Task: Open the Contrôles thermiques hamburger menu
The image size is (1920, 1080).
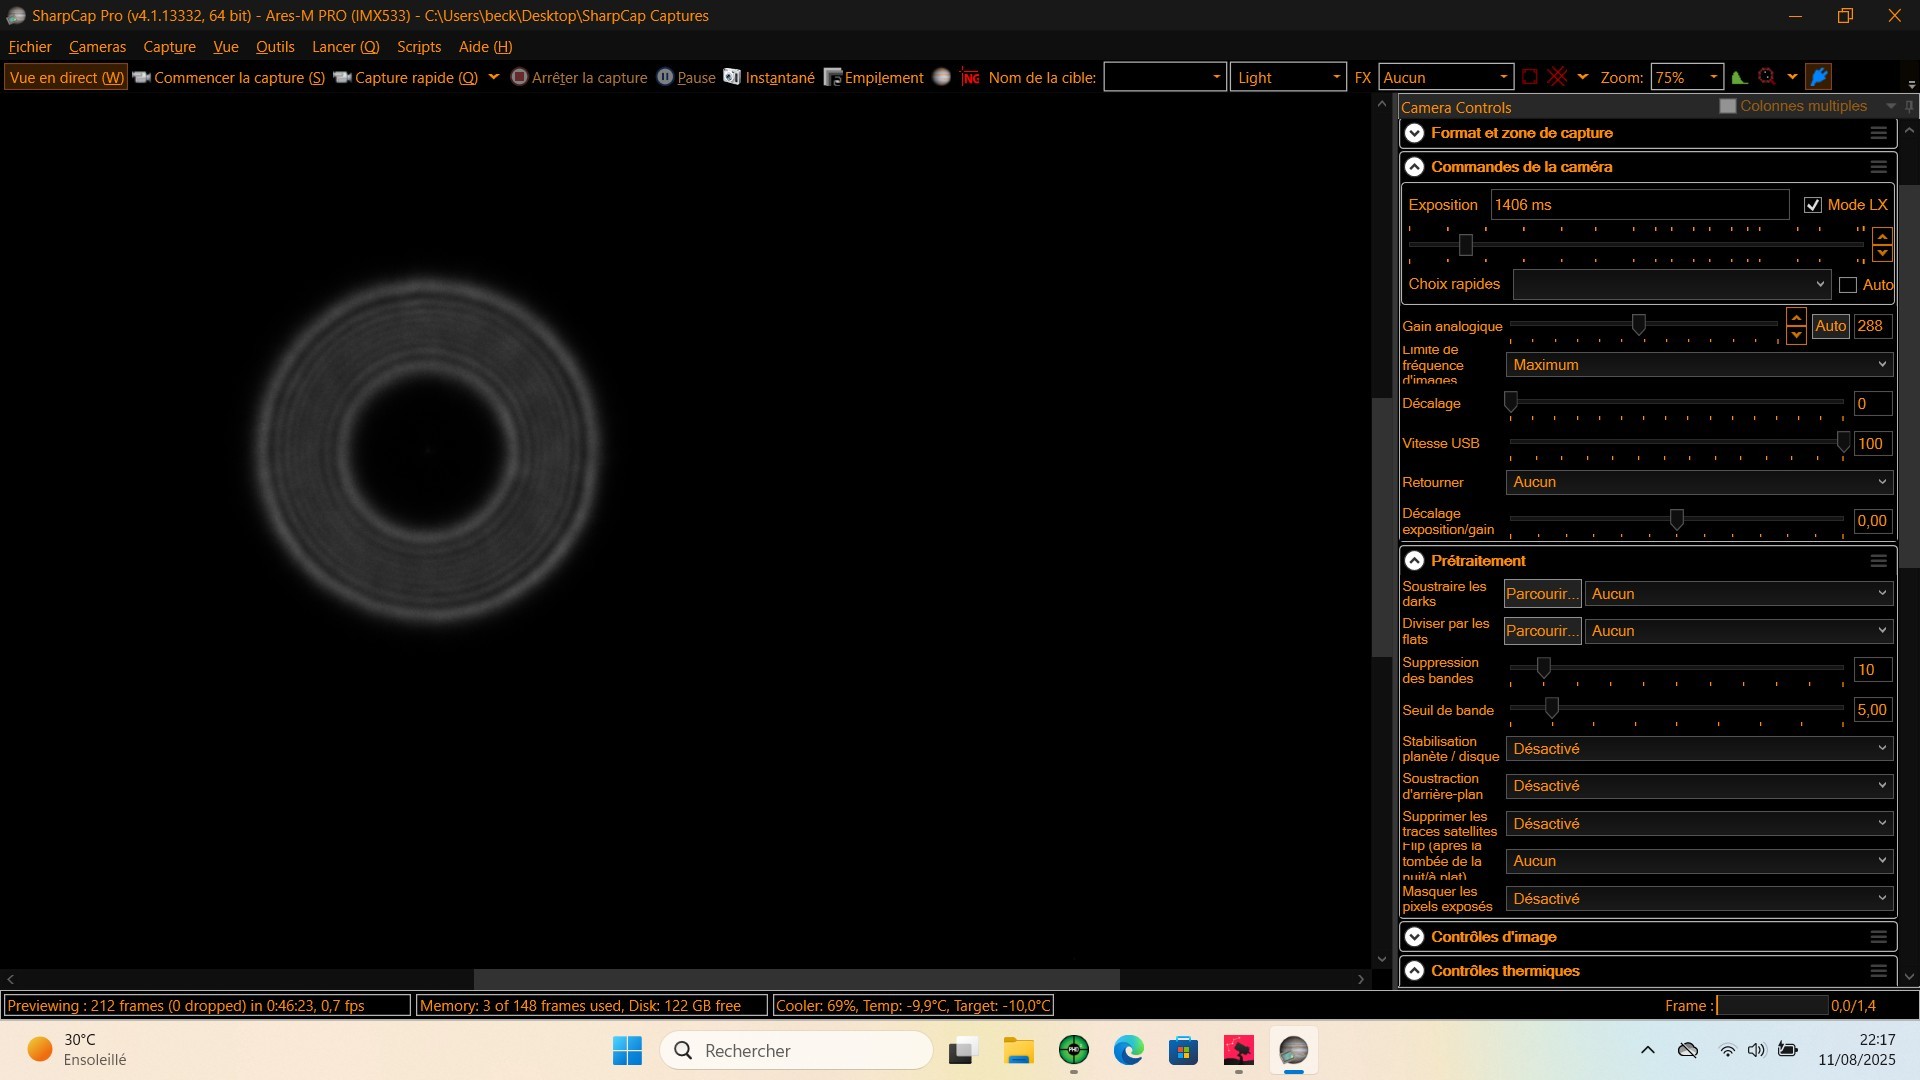Action: coord(1878,971)
